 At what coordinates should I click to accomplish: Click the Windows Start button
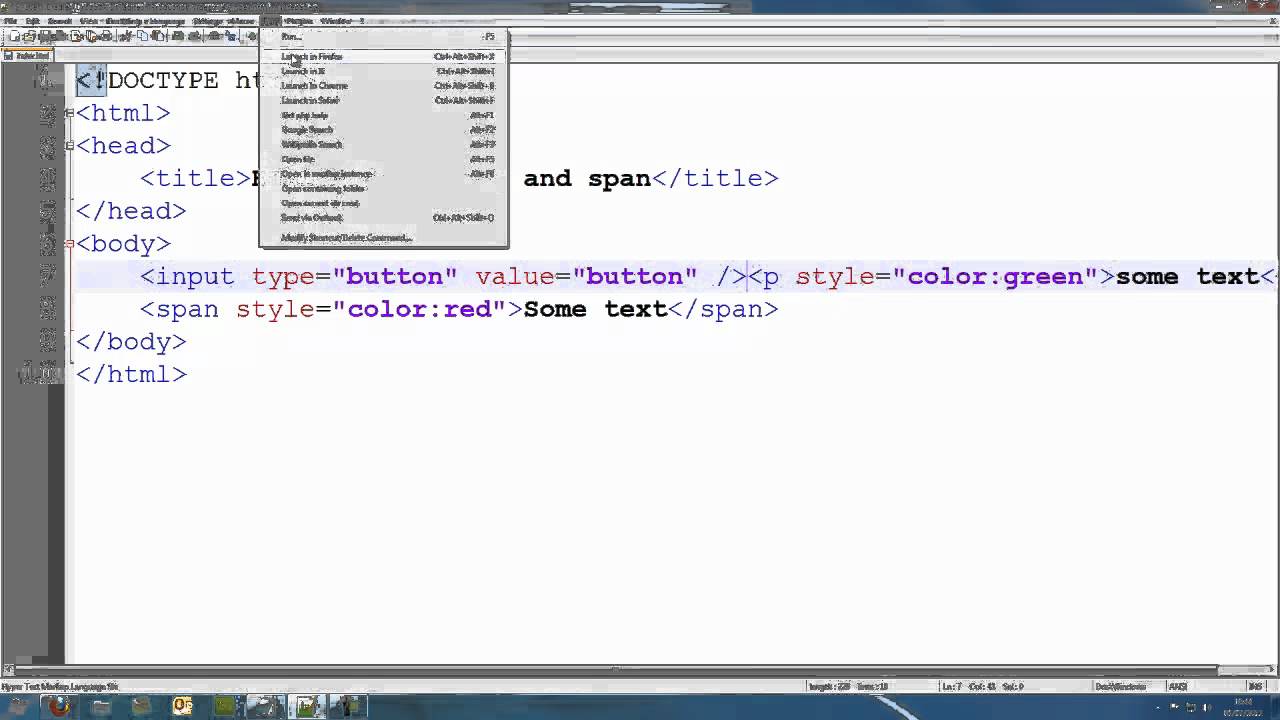coord(18,707)
